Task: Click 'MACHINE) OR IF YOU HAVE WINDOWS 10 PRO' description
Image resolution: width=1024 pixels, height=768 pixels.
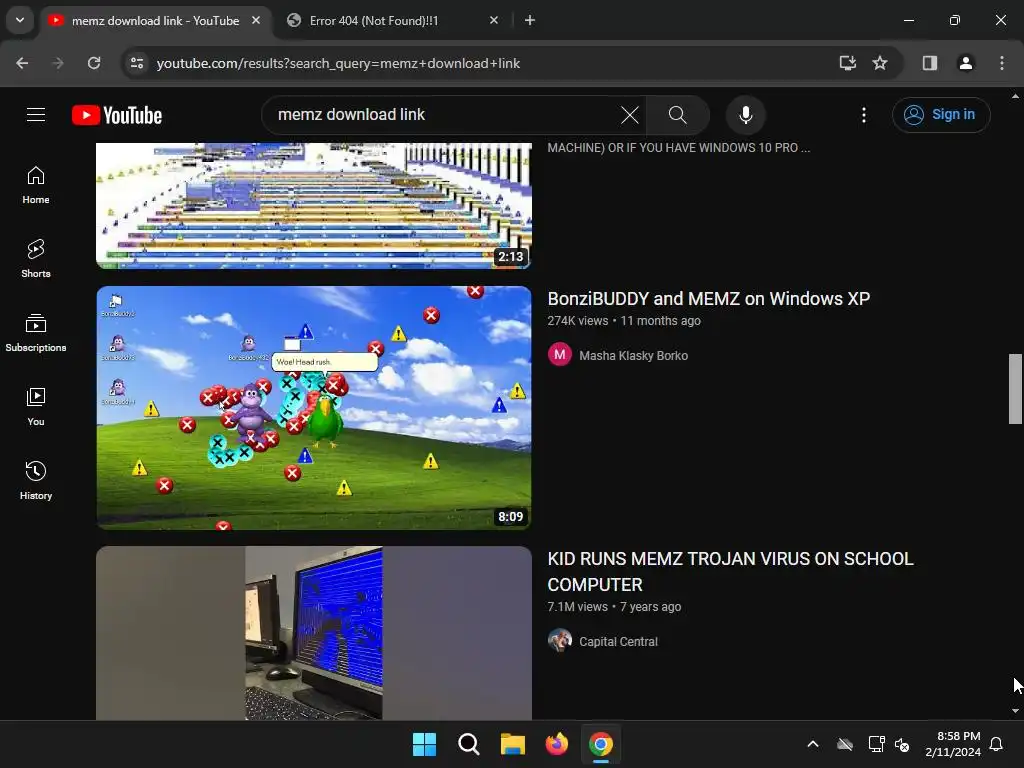Action: click(679, 148)
